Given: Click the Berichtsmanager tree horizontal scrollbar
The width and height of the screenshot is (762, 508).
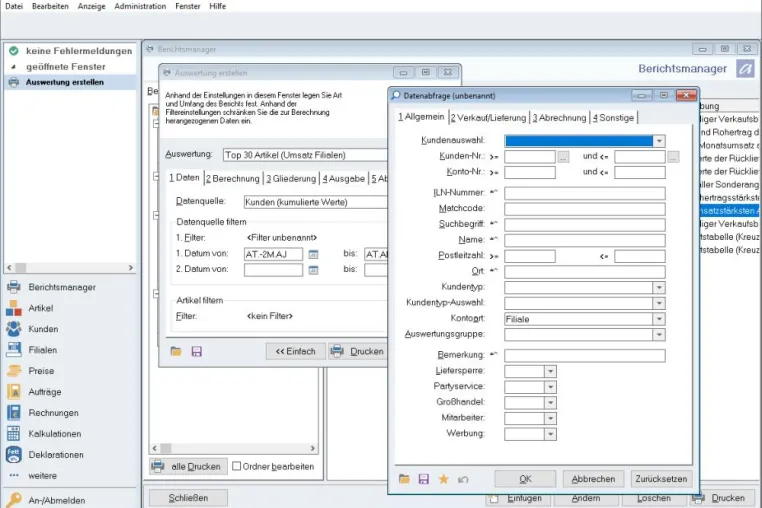Looking at the screenshot, I should (234, 448).
